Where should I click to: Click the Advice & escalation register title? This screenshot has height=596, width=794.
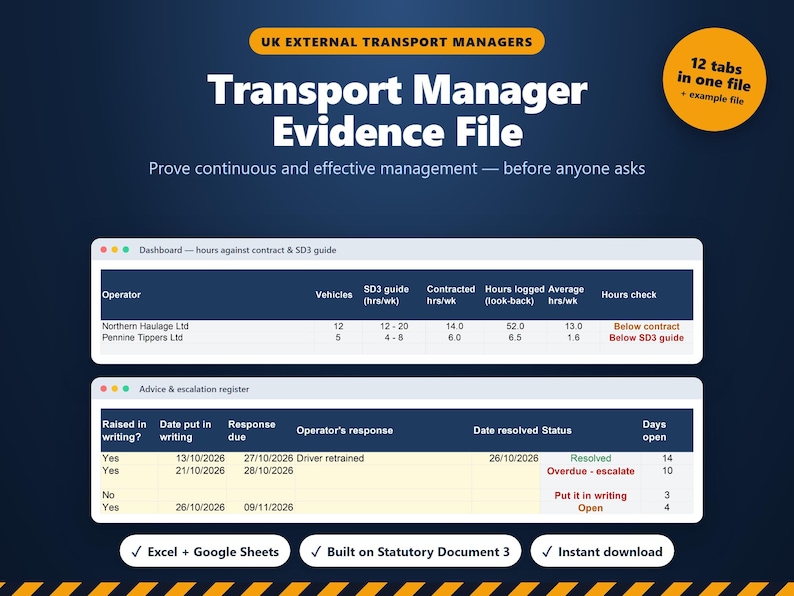(194, 389)
